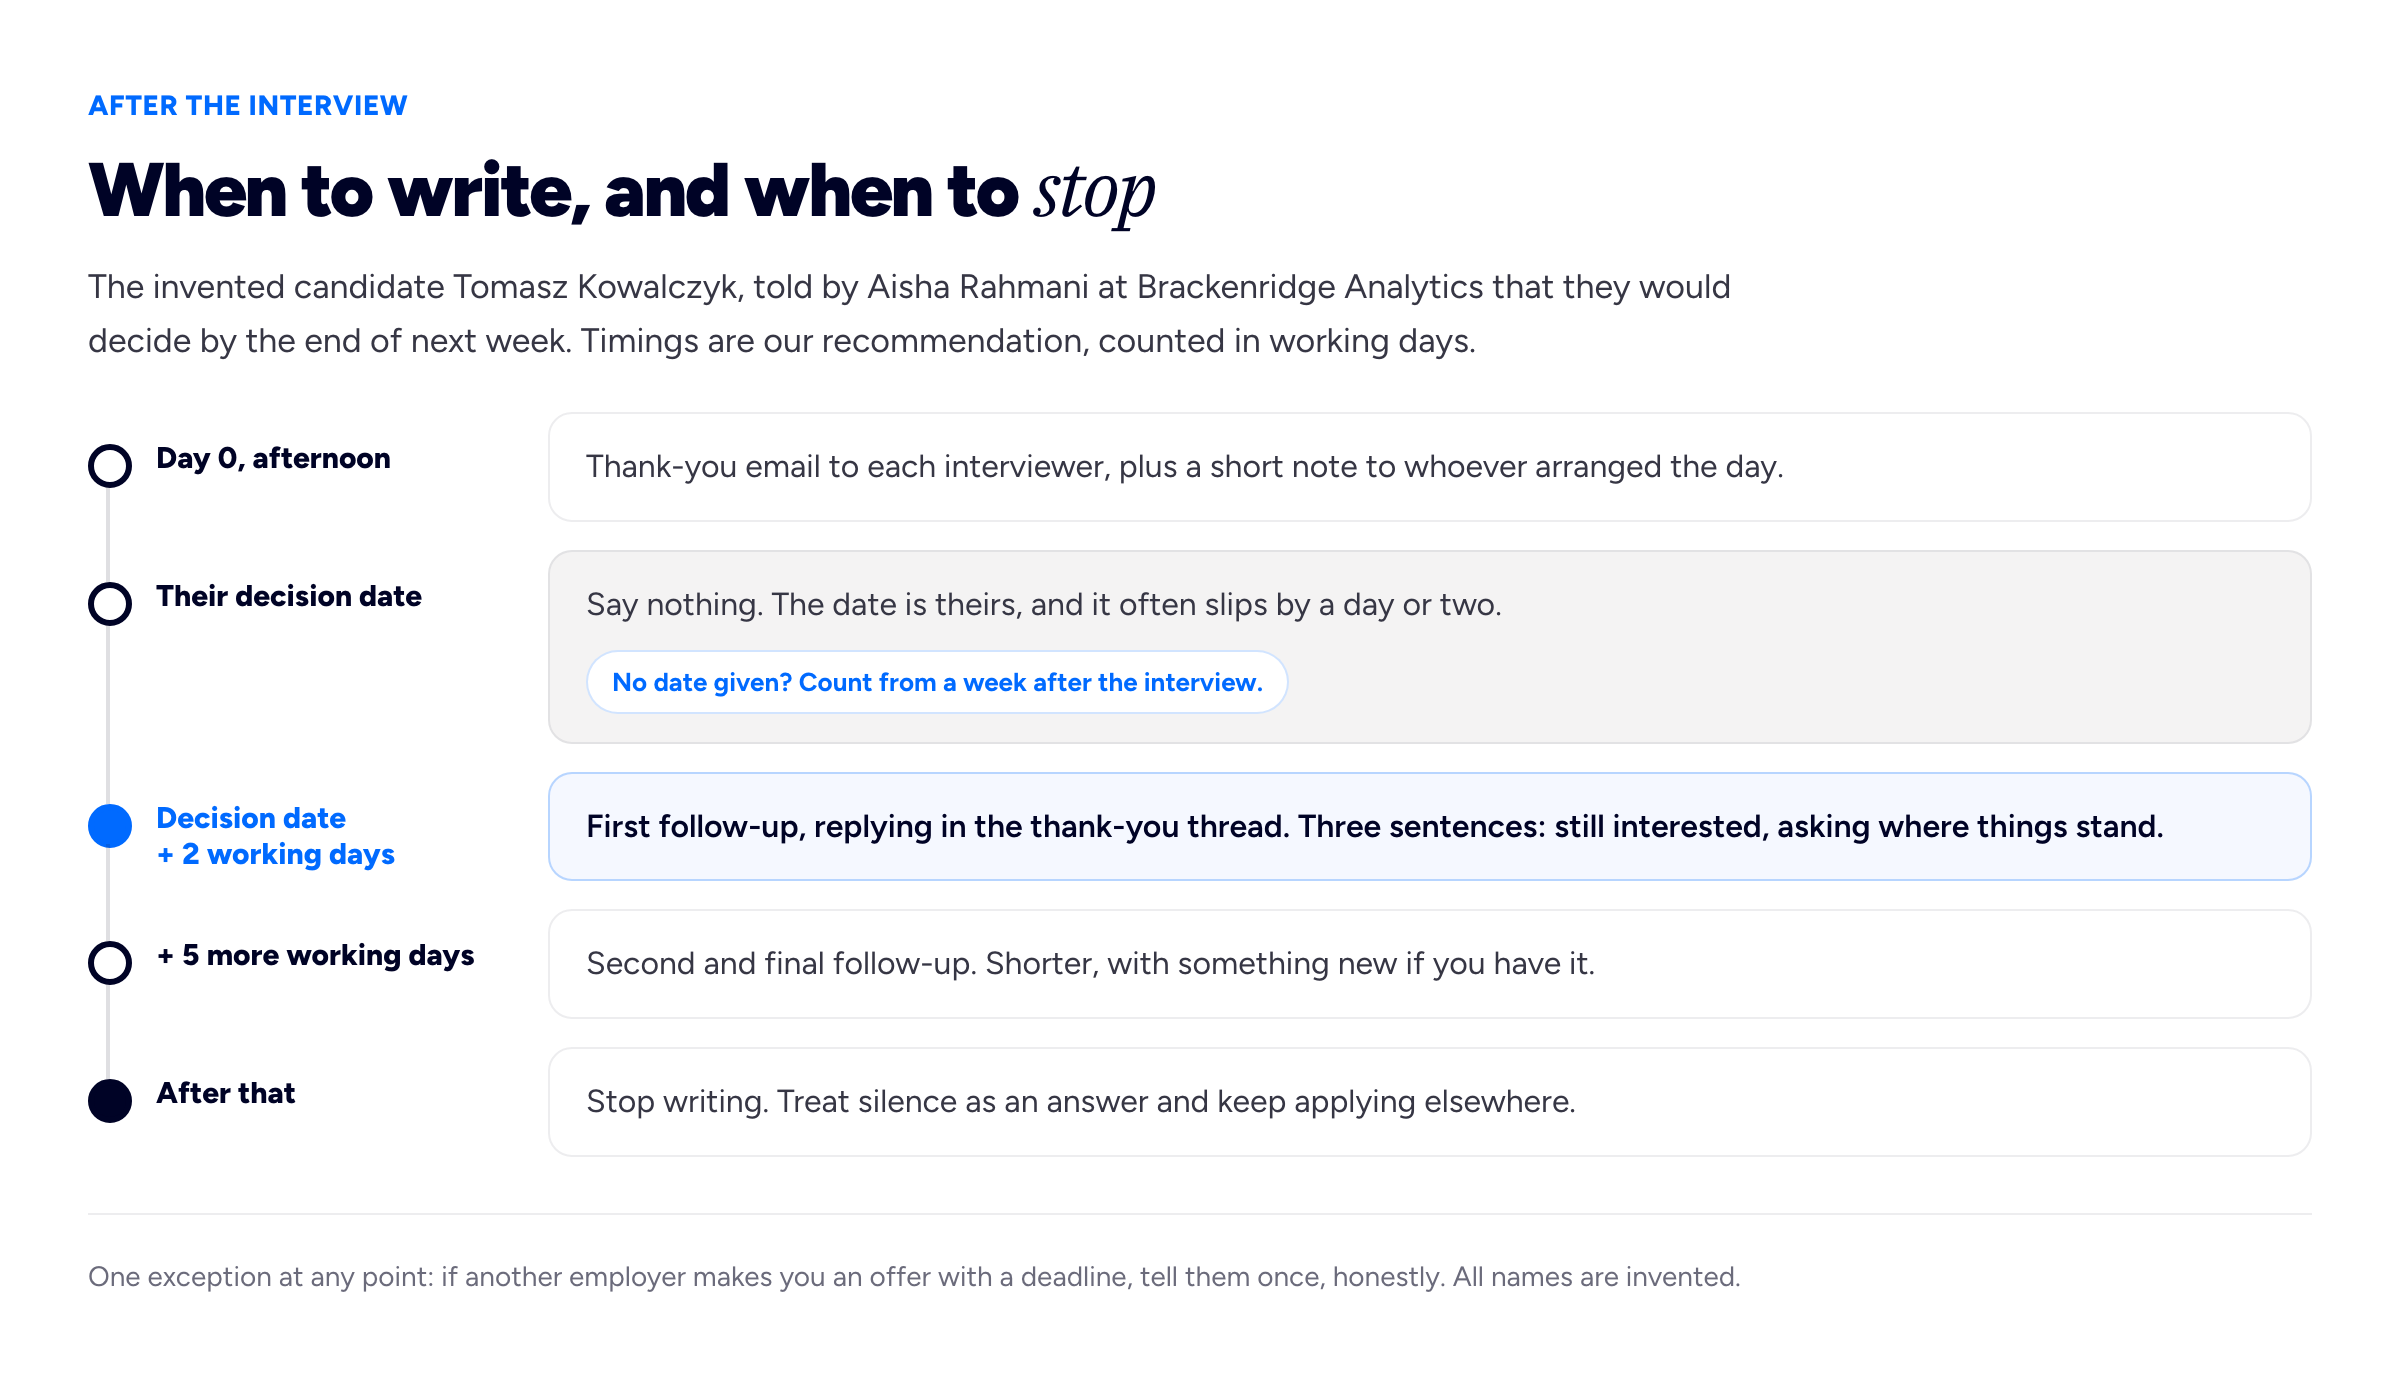Select the + 5 more working days circle

tap(110, 963)
